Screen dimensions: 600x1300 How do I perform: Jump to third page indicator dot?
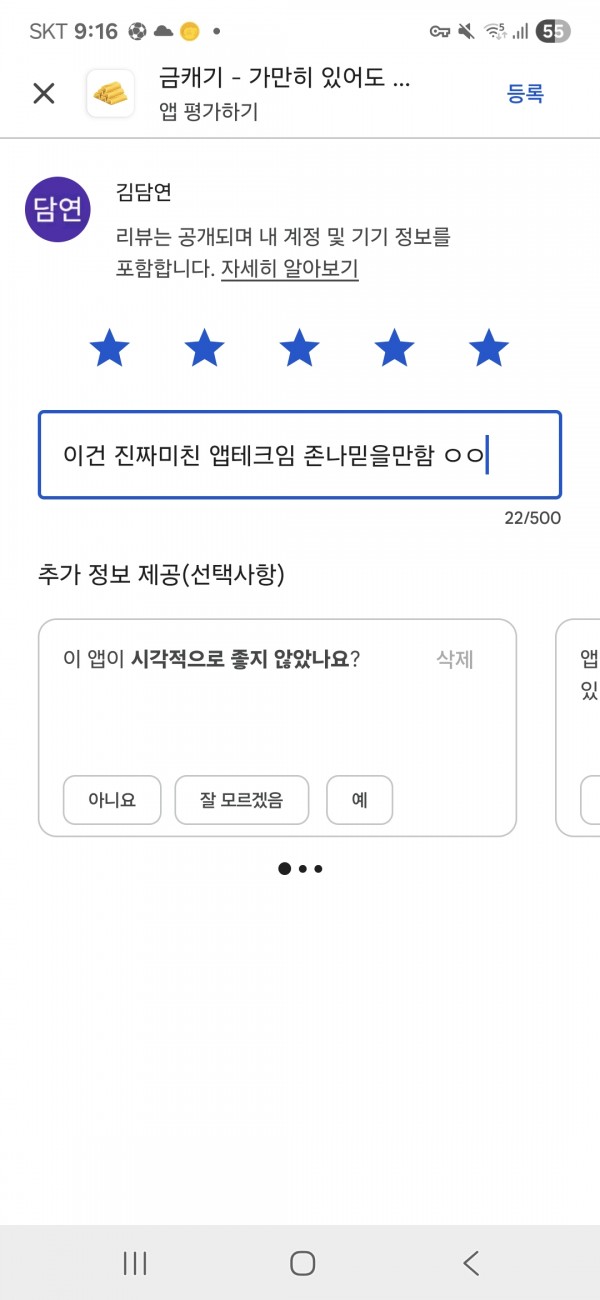pyautogui.click(x=318, y=869)
